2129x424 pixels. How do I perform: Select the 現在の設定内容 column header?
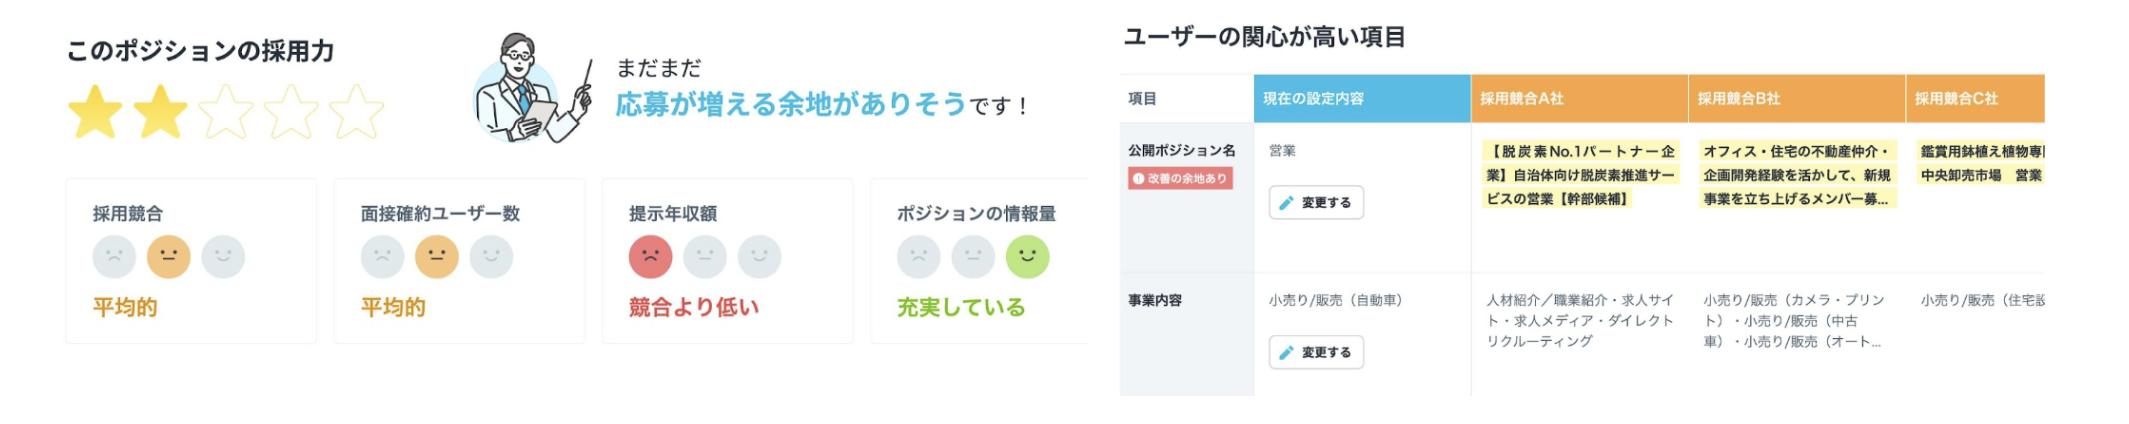click(x=1361, y=99)
